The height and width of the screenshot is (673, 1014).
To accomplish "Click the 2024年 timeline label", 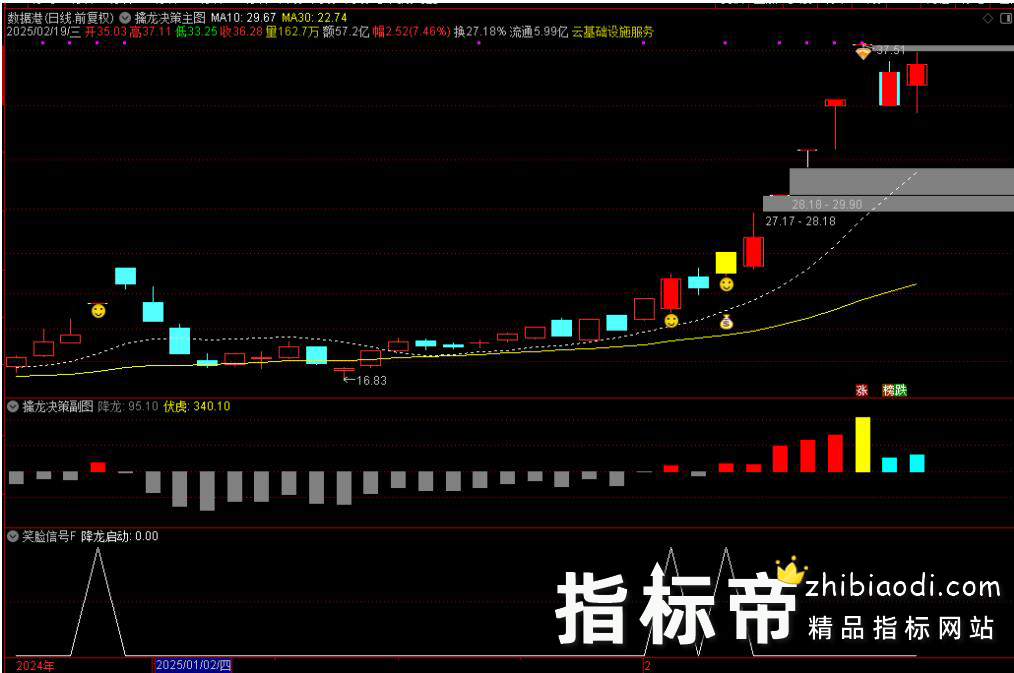I will click(36, 665).
